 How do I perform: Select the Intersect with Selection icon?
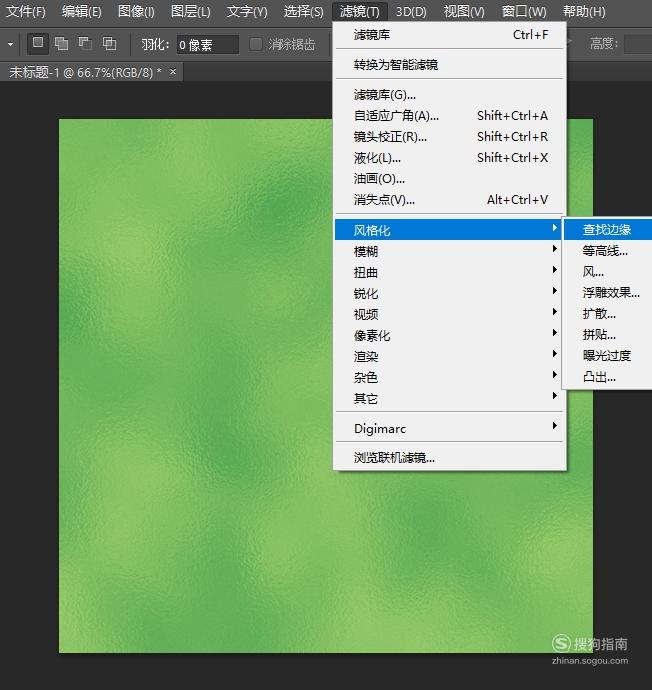[109, 44]
